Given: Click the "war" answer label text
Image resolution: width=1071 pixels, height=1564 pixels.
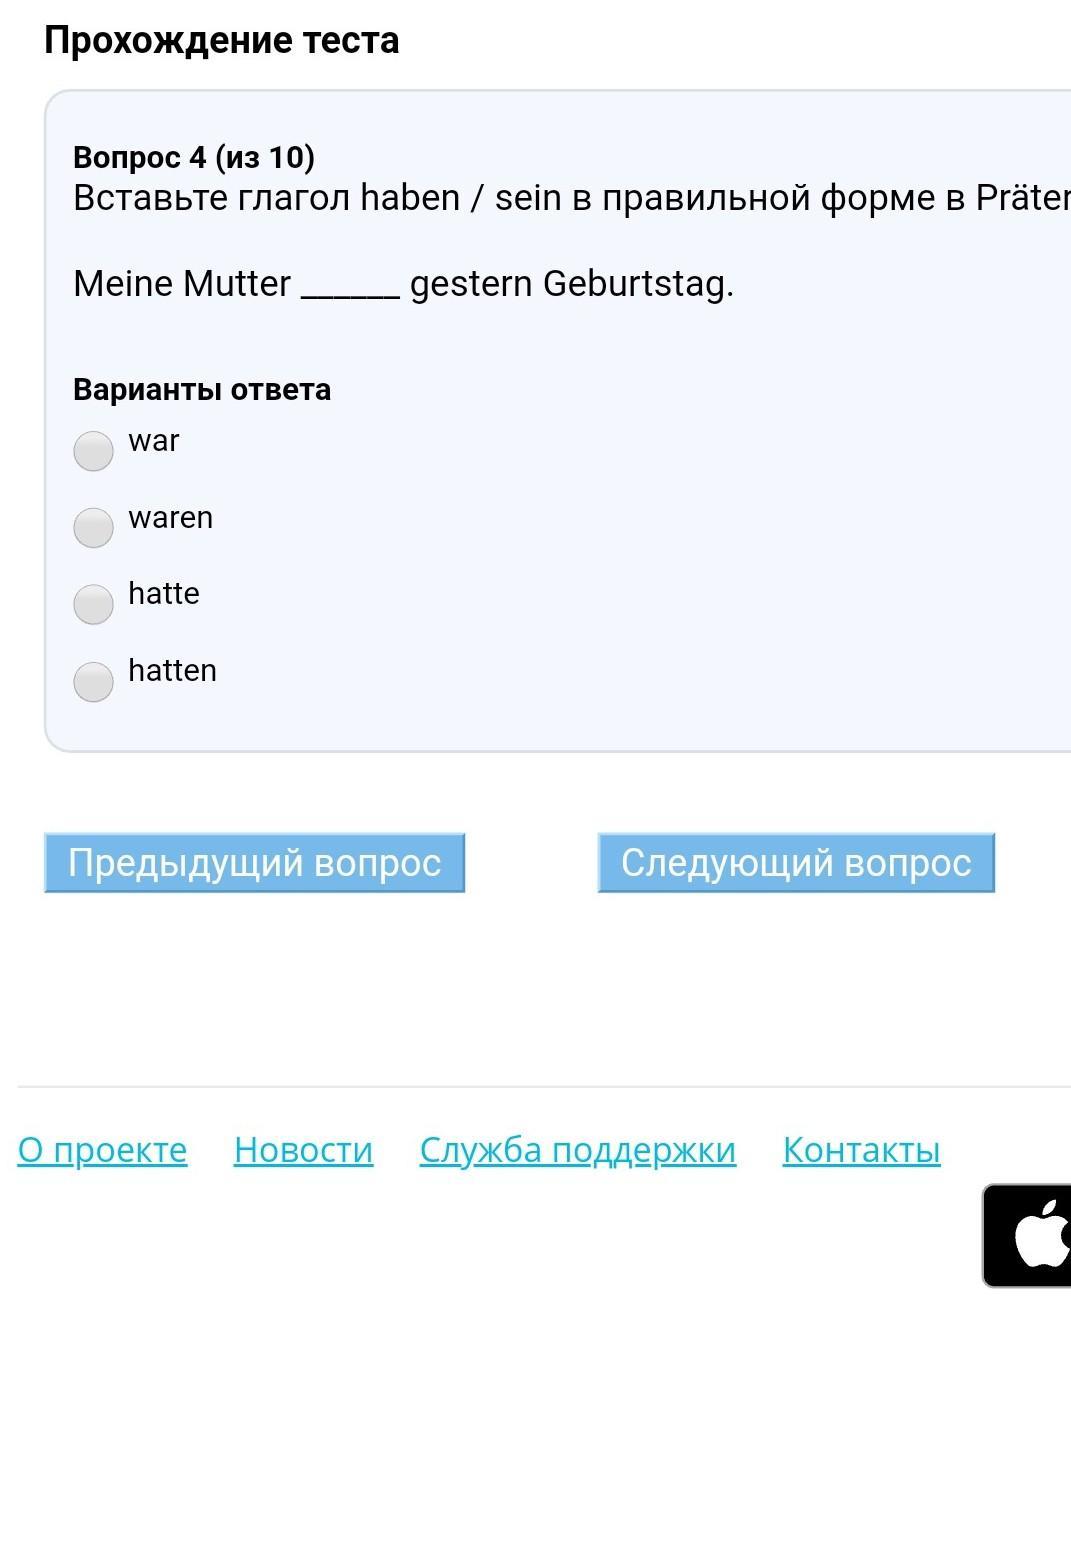Looking at the screenshot, I should click(154, 441).
